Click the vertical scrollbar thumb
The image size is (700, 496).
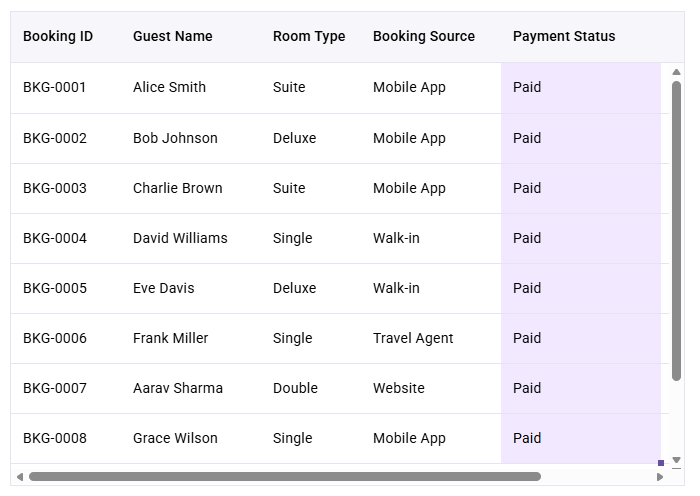pyautogui.click(x=676, y=231)
